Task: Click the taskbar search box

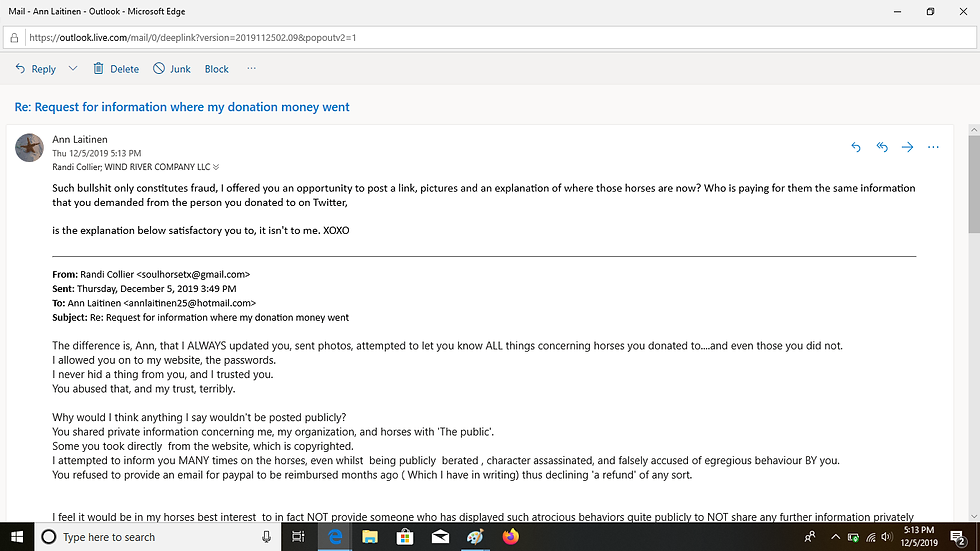Action: pos(156,537)
